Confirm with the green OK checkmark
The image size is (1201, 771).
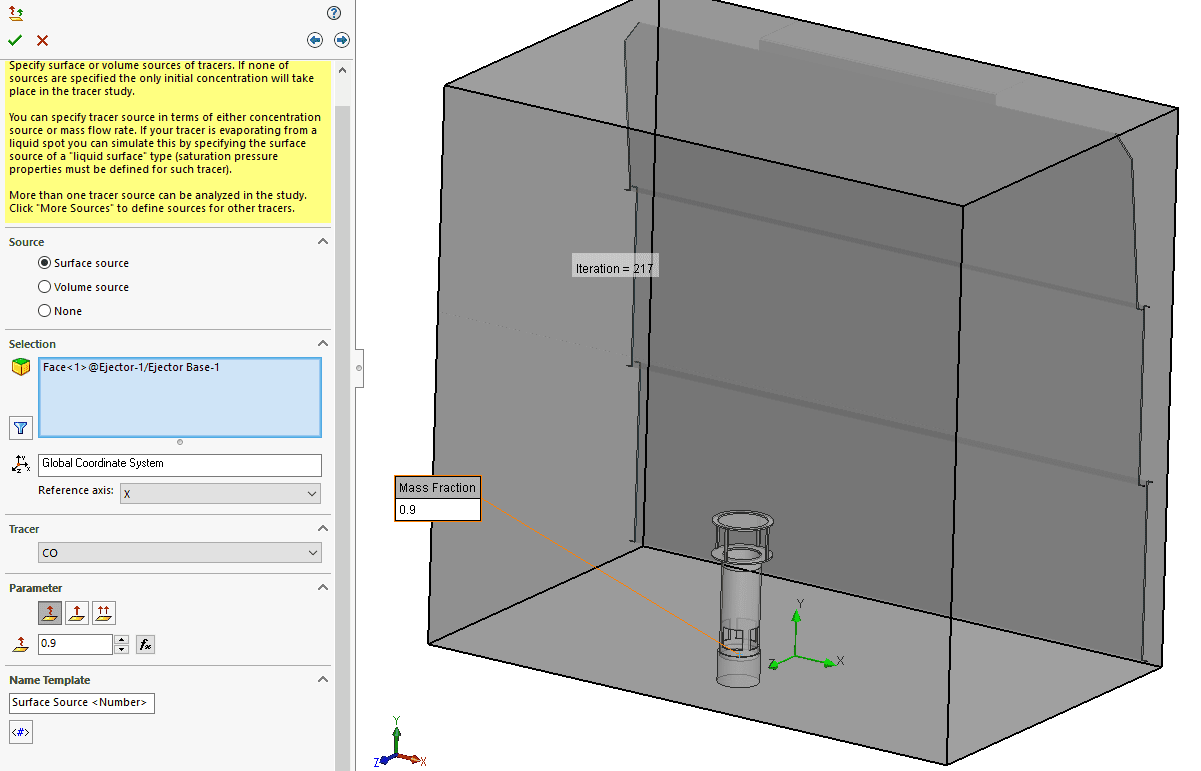coord(15,40)
